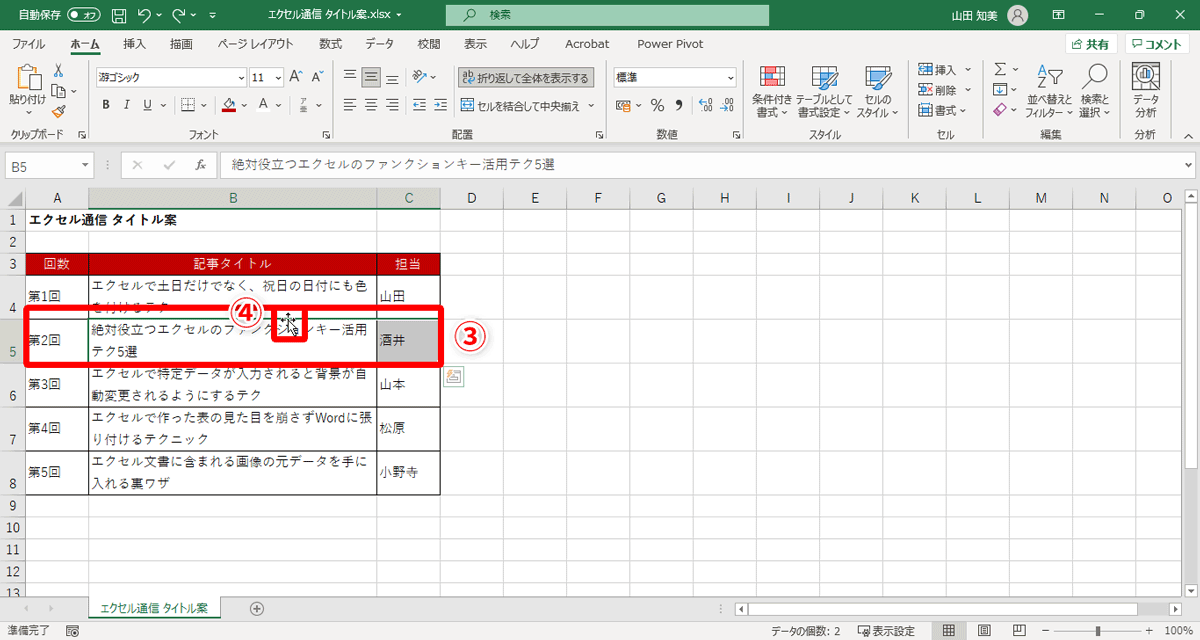Toggle middle vertical align button
The image size is (1200, 640).
[371, 77]
